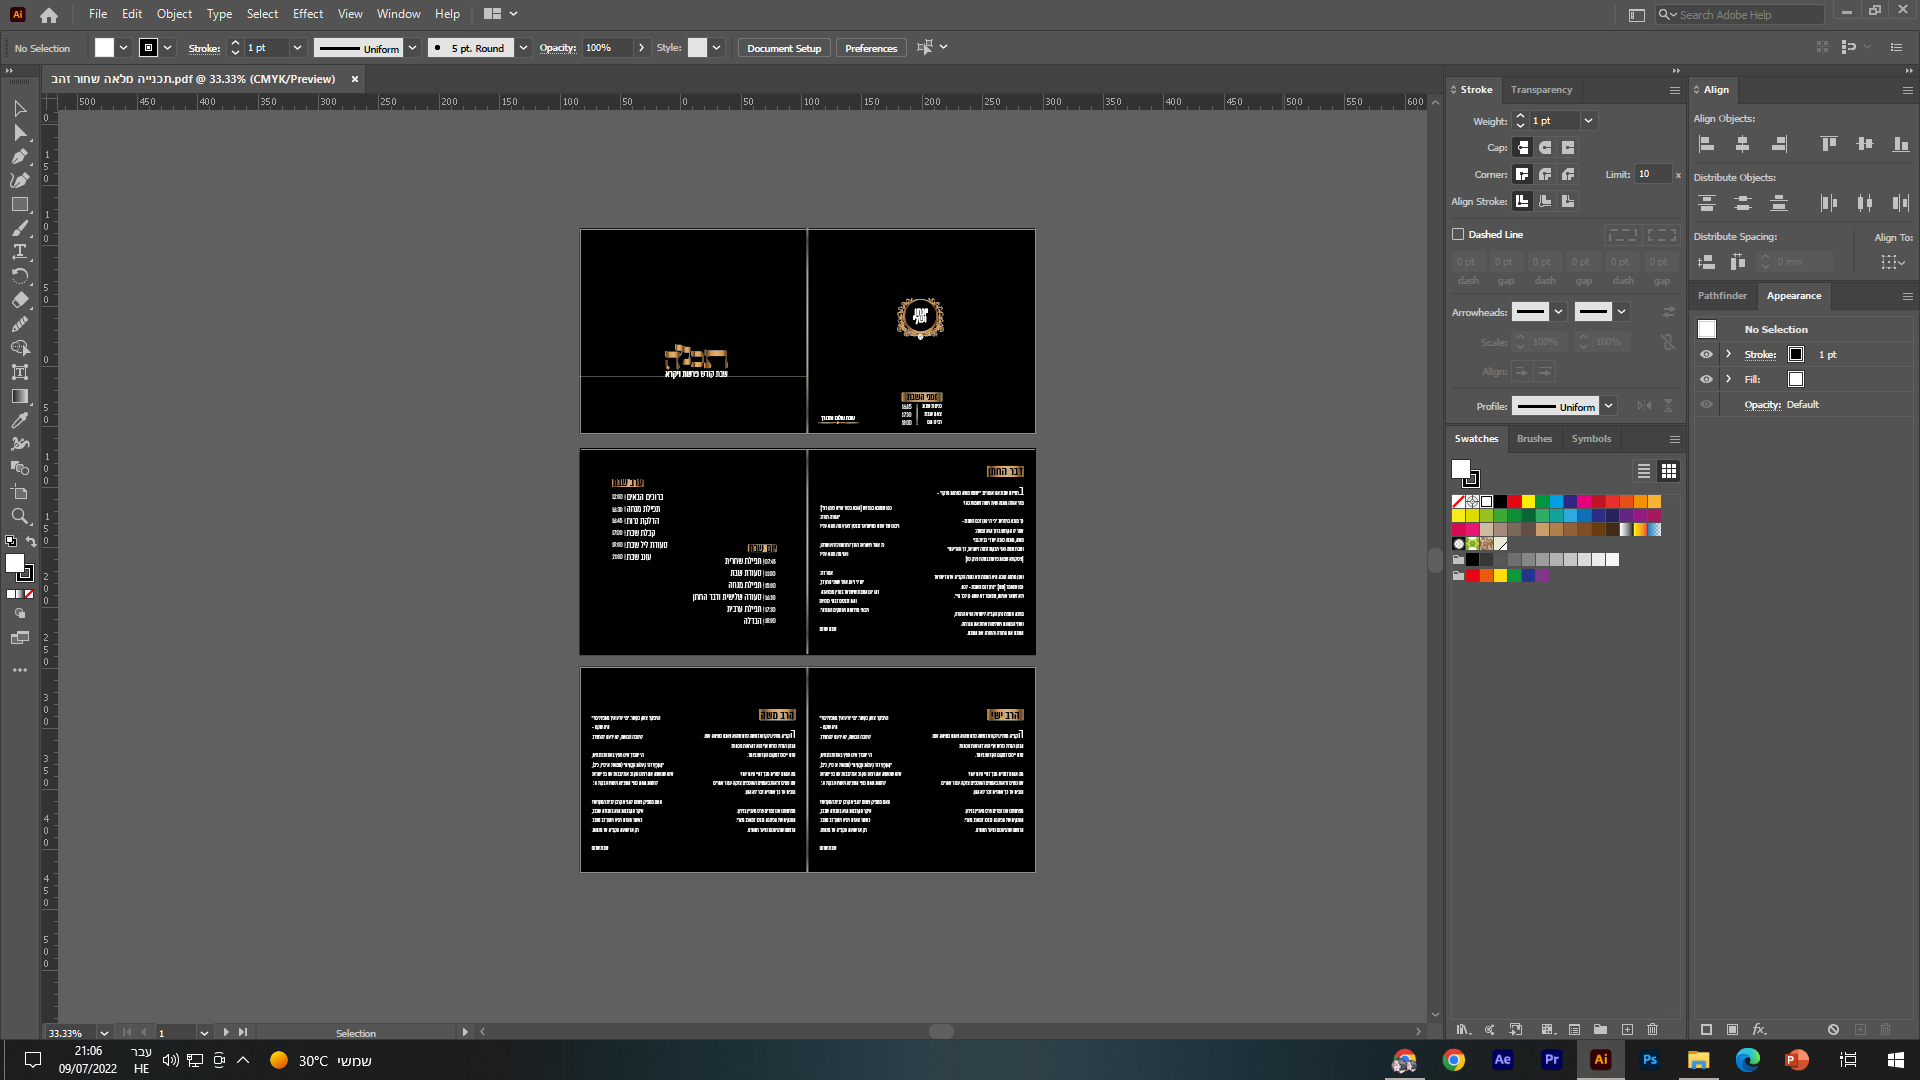The width and height of the screenshot is (1920, 1080).
Task: Switch swatches to list view
Action: [1643, 471]
